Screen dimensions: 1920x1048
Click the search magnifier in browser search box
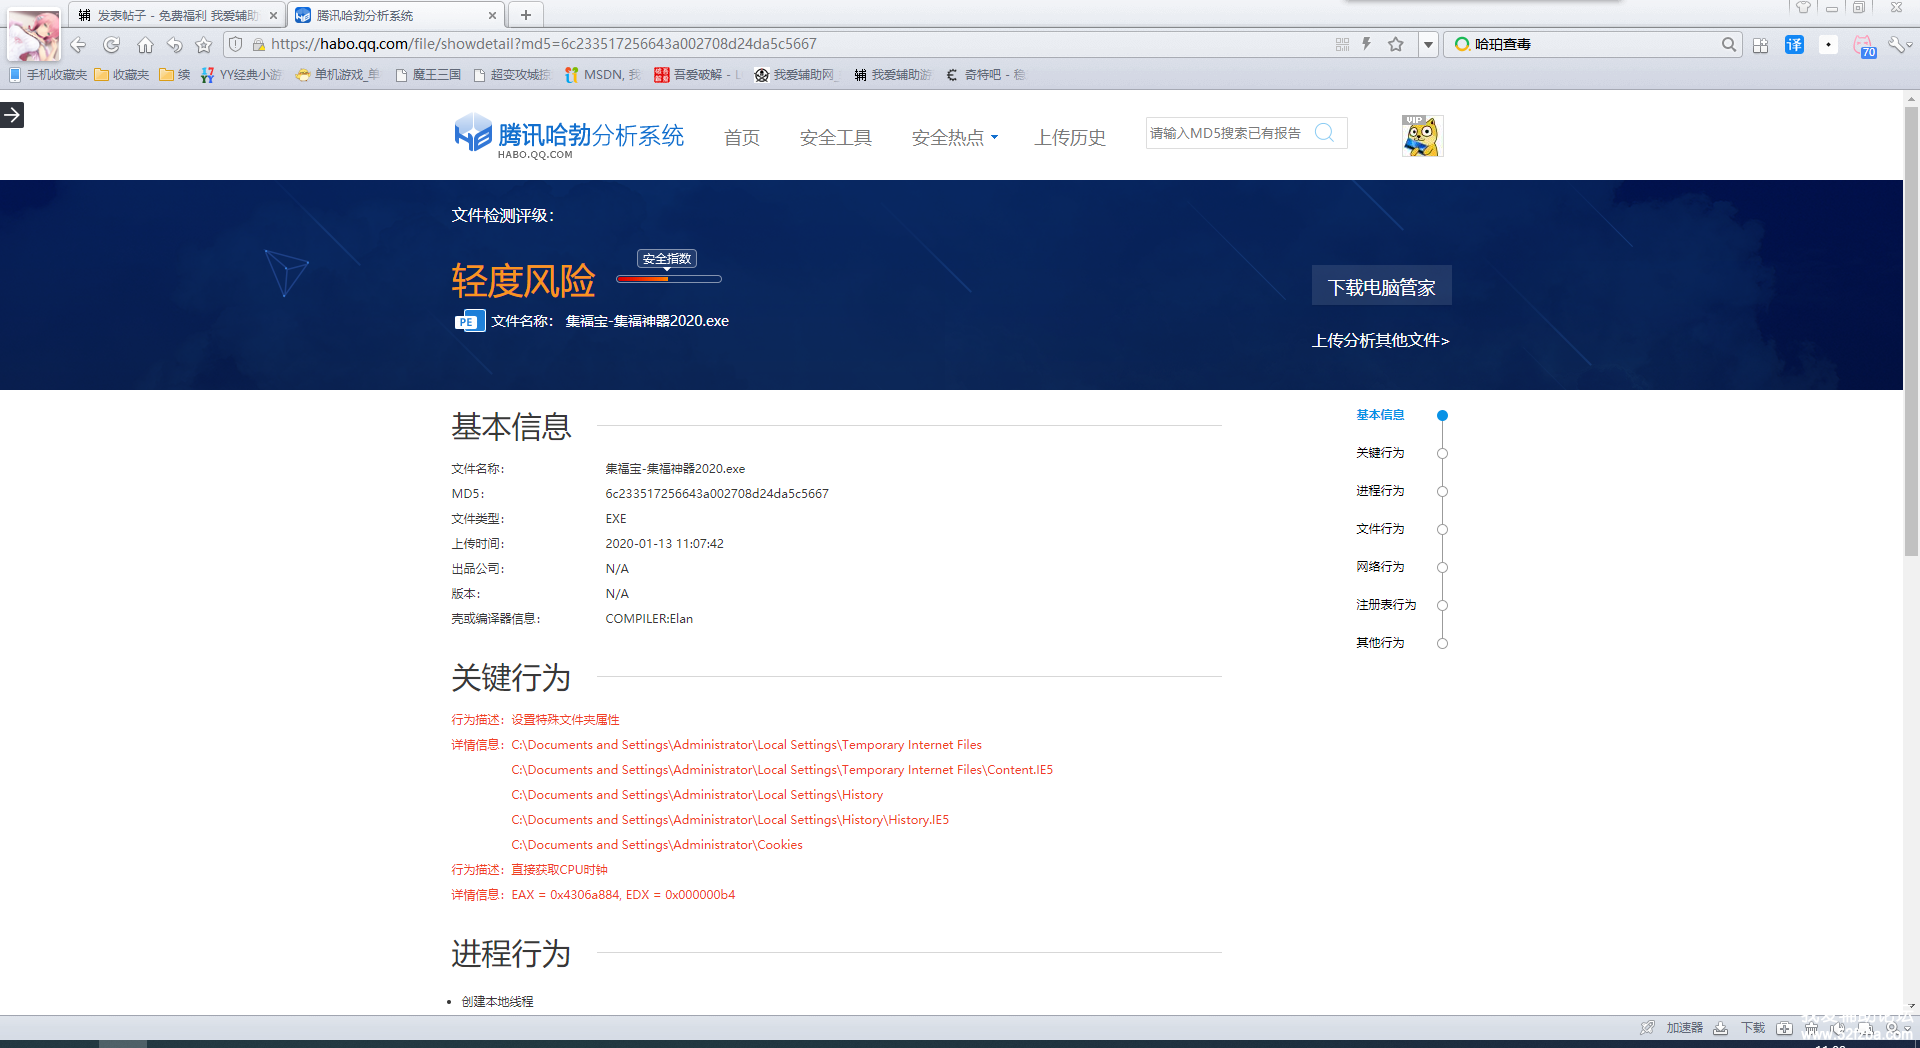[1729, 44]
